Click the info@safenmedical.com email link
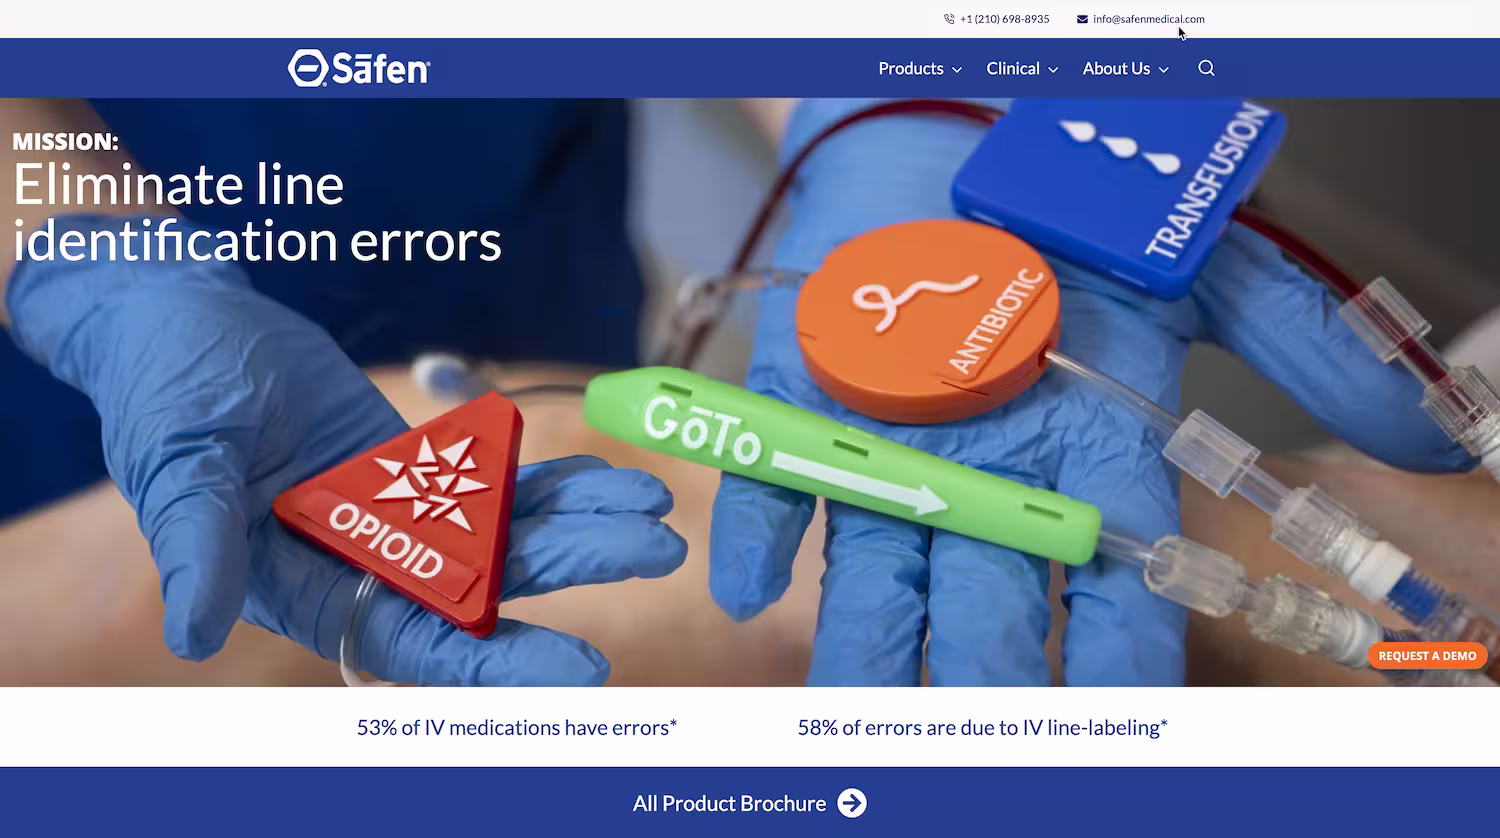 (1148, 19)
